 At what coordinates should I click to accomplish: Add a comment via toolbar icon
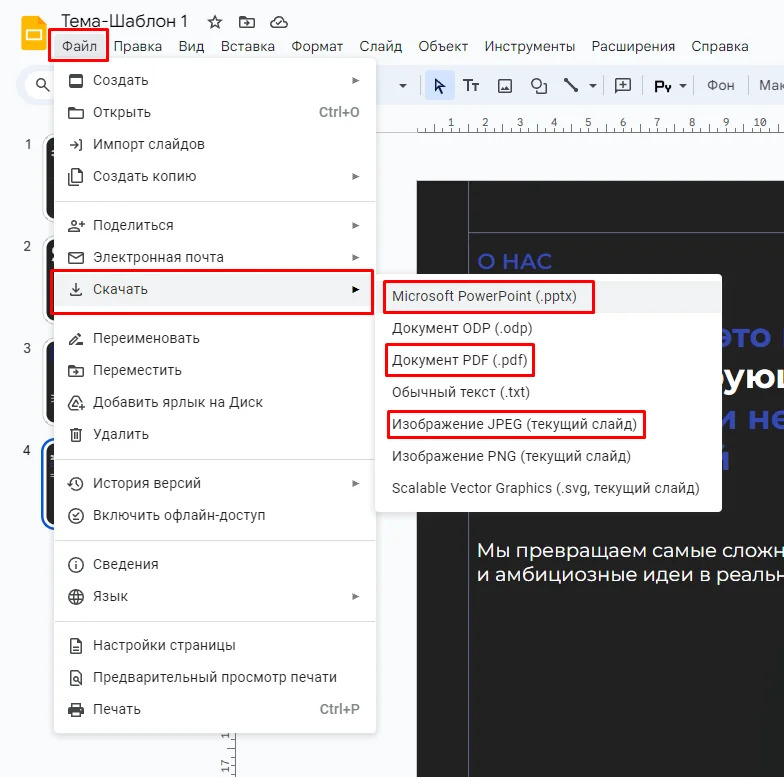pyautogui.click(x=622, y=86)
